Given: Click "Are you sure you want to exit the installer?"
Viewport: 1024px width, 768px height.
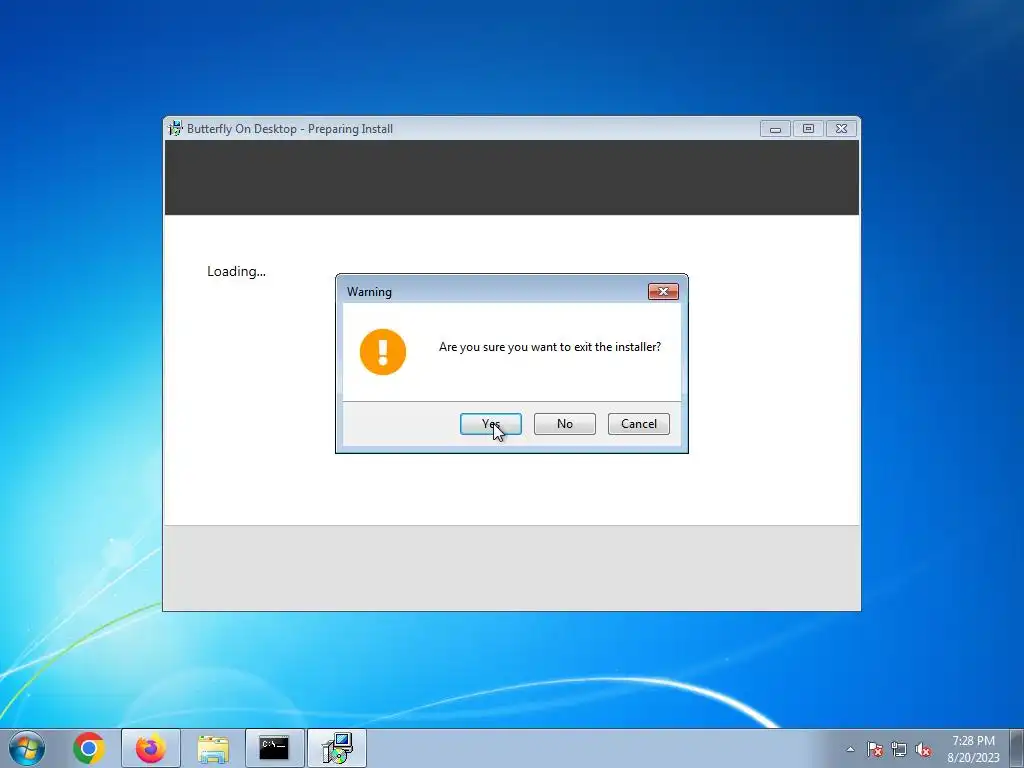Looking at the screenshot, I should 550,347.
